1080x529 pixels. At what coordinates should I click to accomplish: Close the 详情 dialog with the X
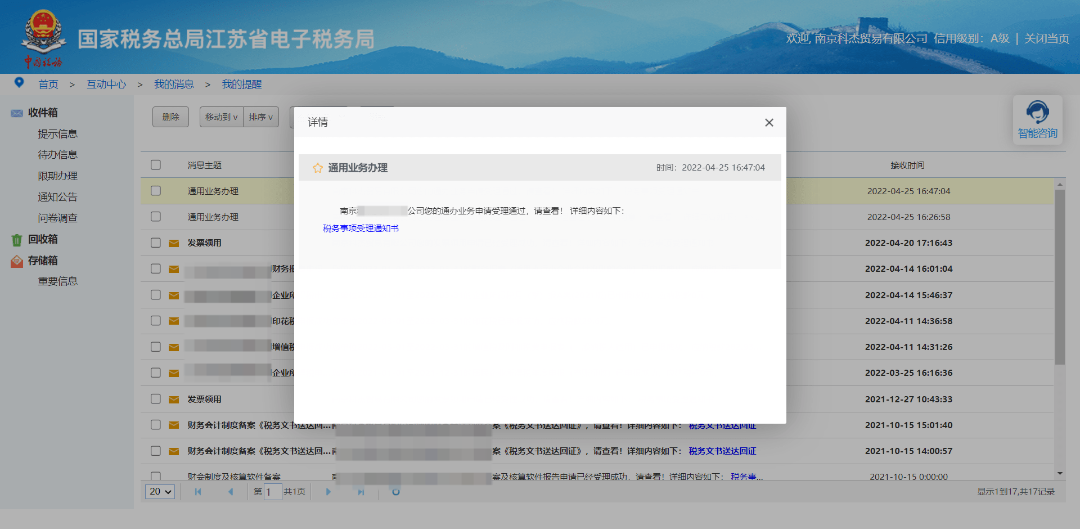[x=769, y=122]
